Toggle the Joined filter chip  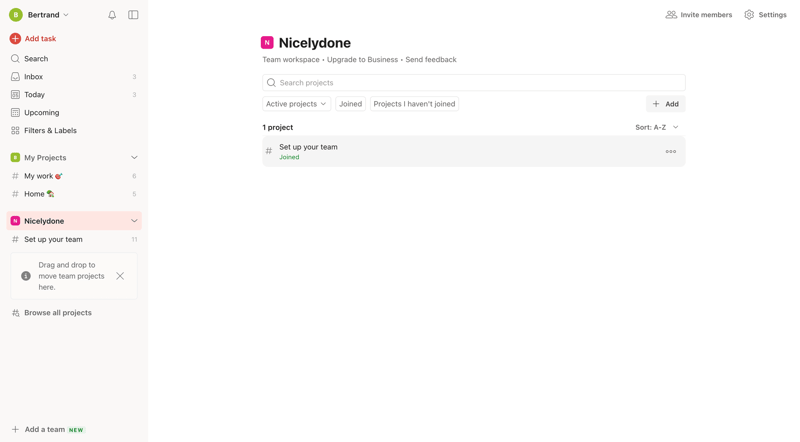coord(351,104)
